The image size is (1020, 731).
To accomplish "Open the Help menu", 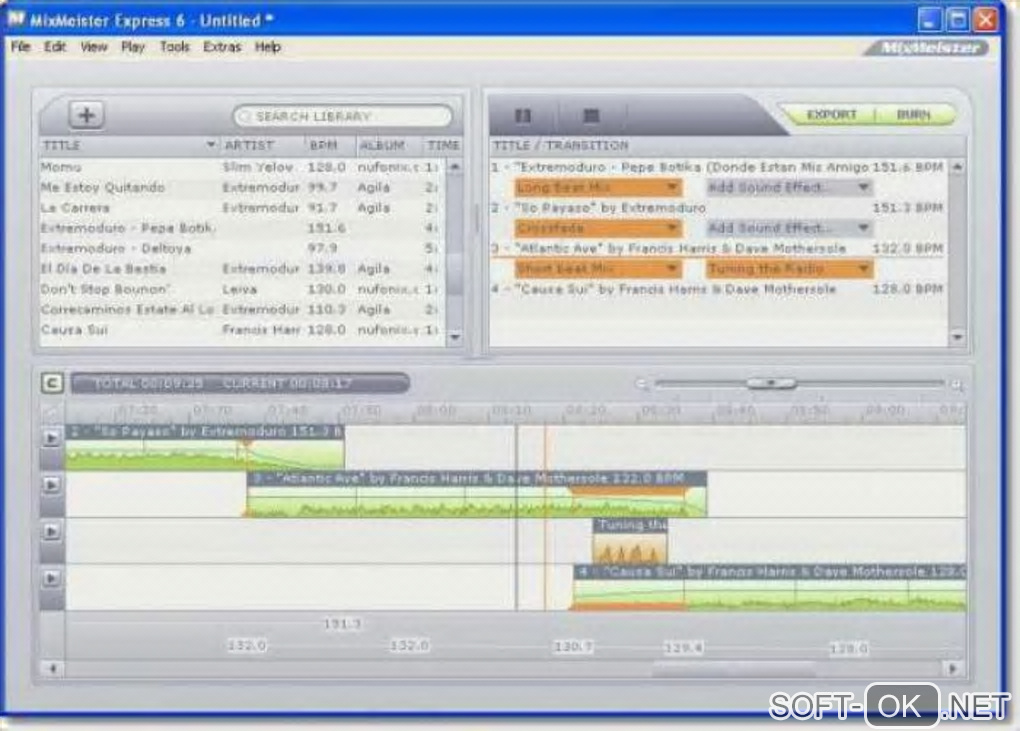I will click(x=267, y=47).
